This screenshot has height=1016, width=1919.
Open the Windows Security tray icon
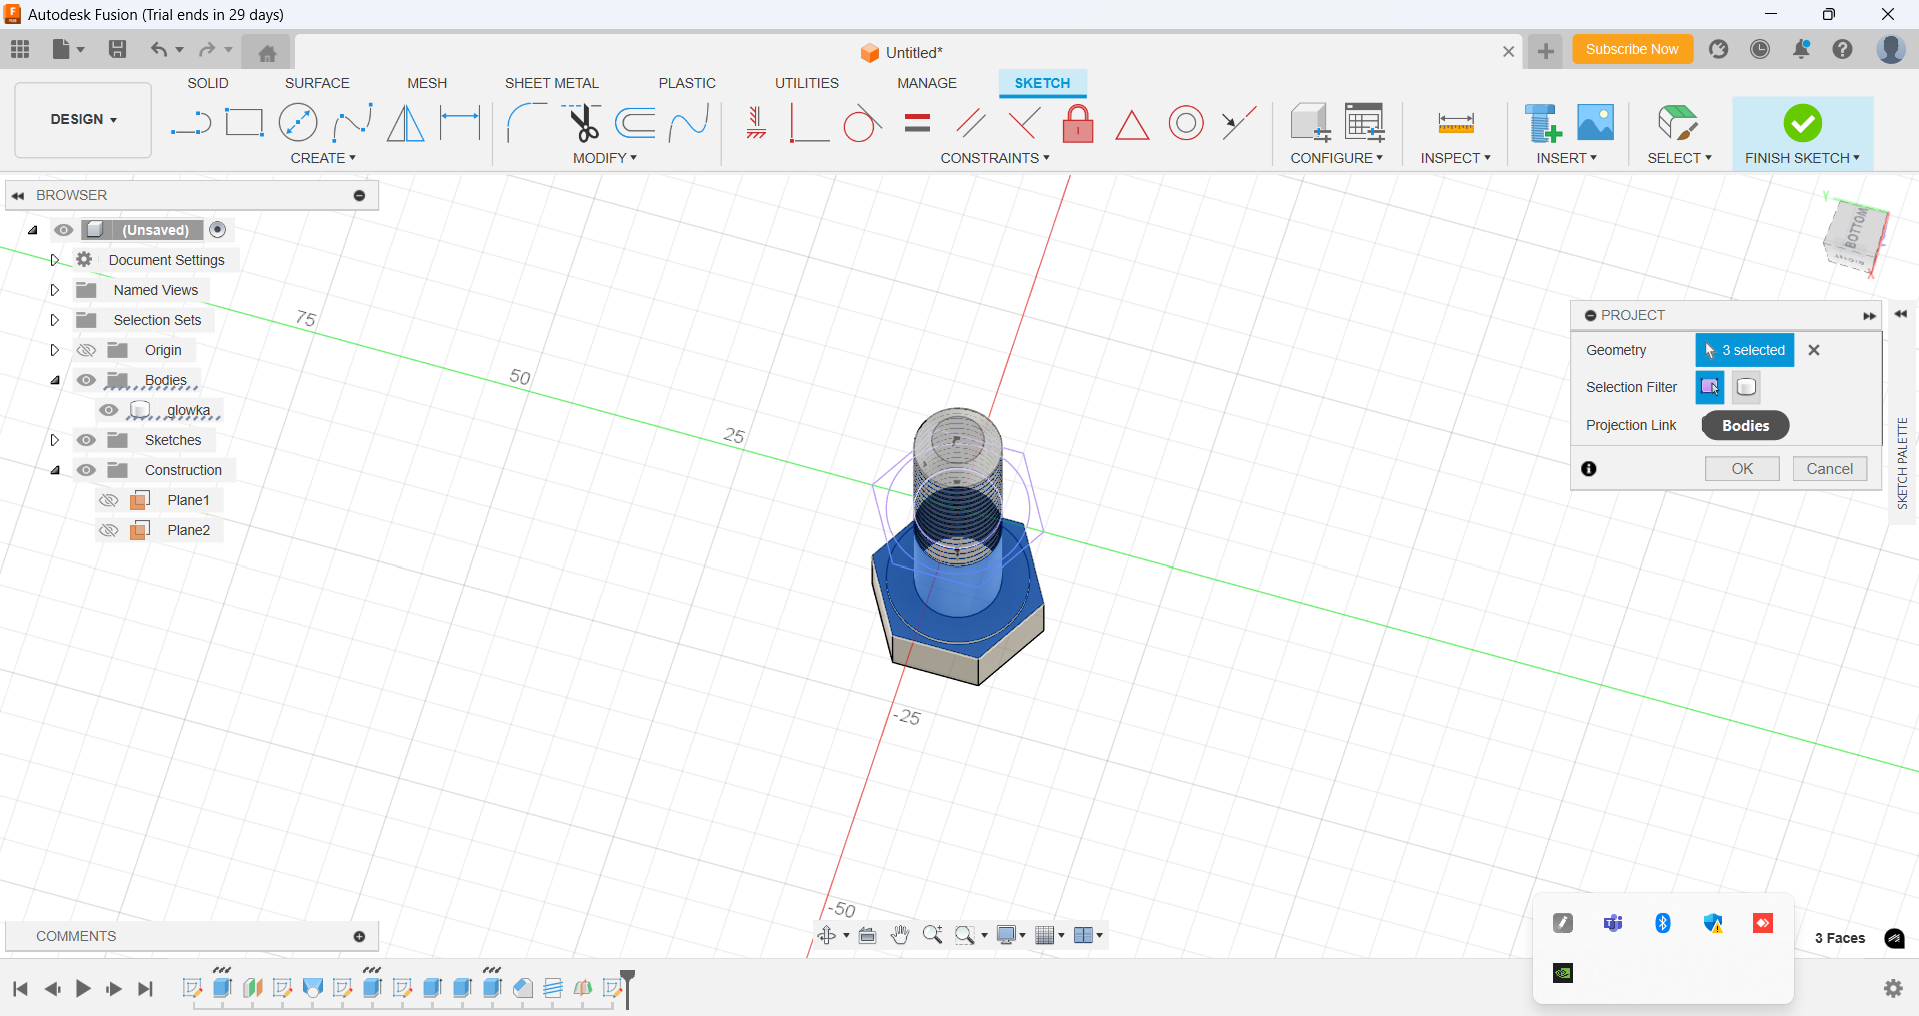pyautogui.click(x=1713, y=923)
